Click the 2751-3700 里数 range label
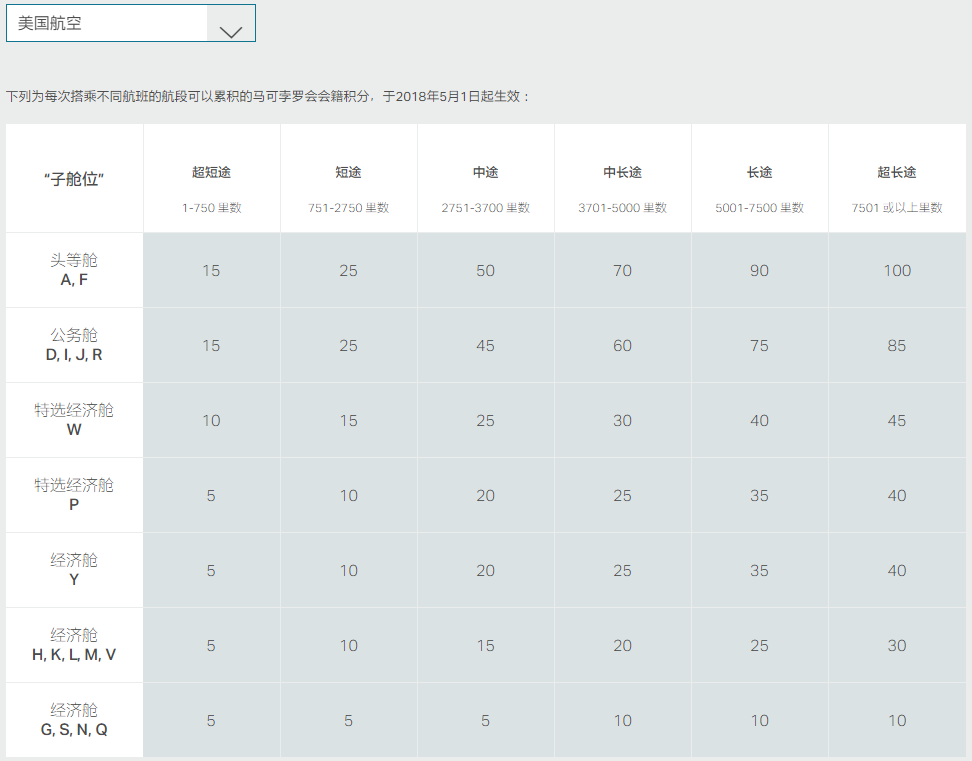This screenshot has height=761, width=972. (485, 208)
